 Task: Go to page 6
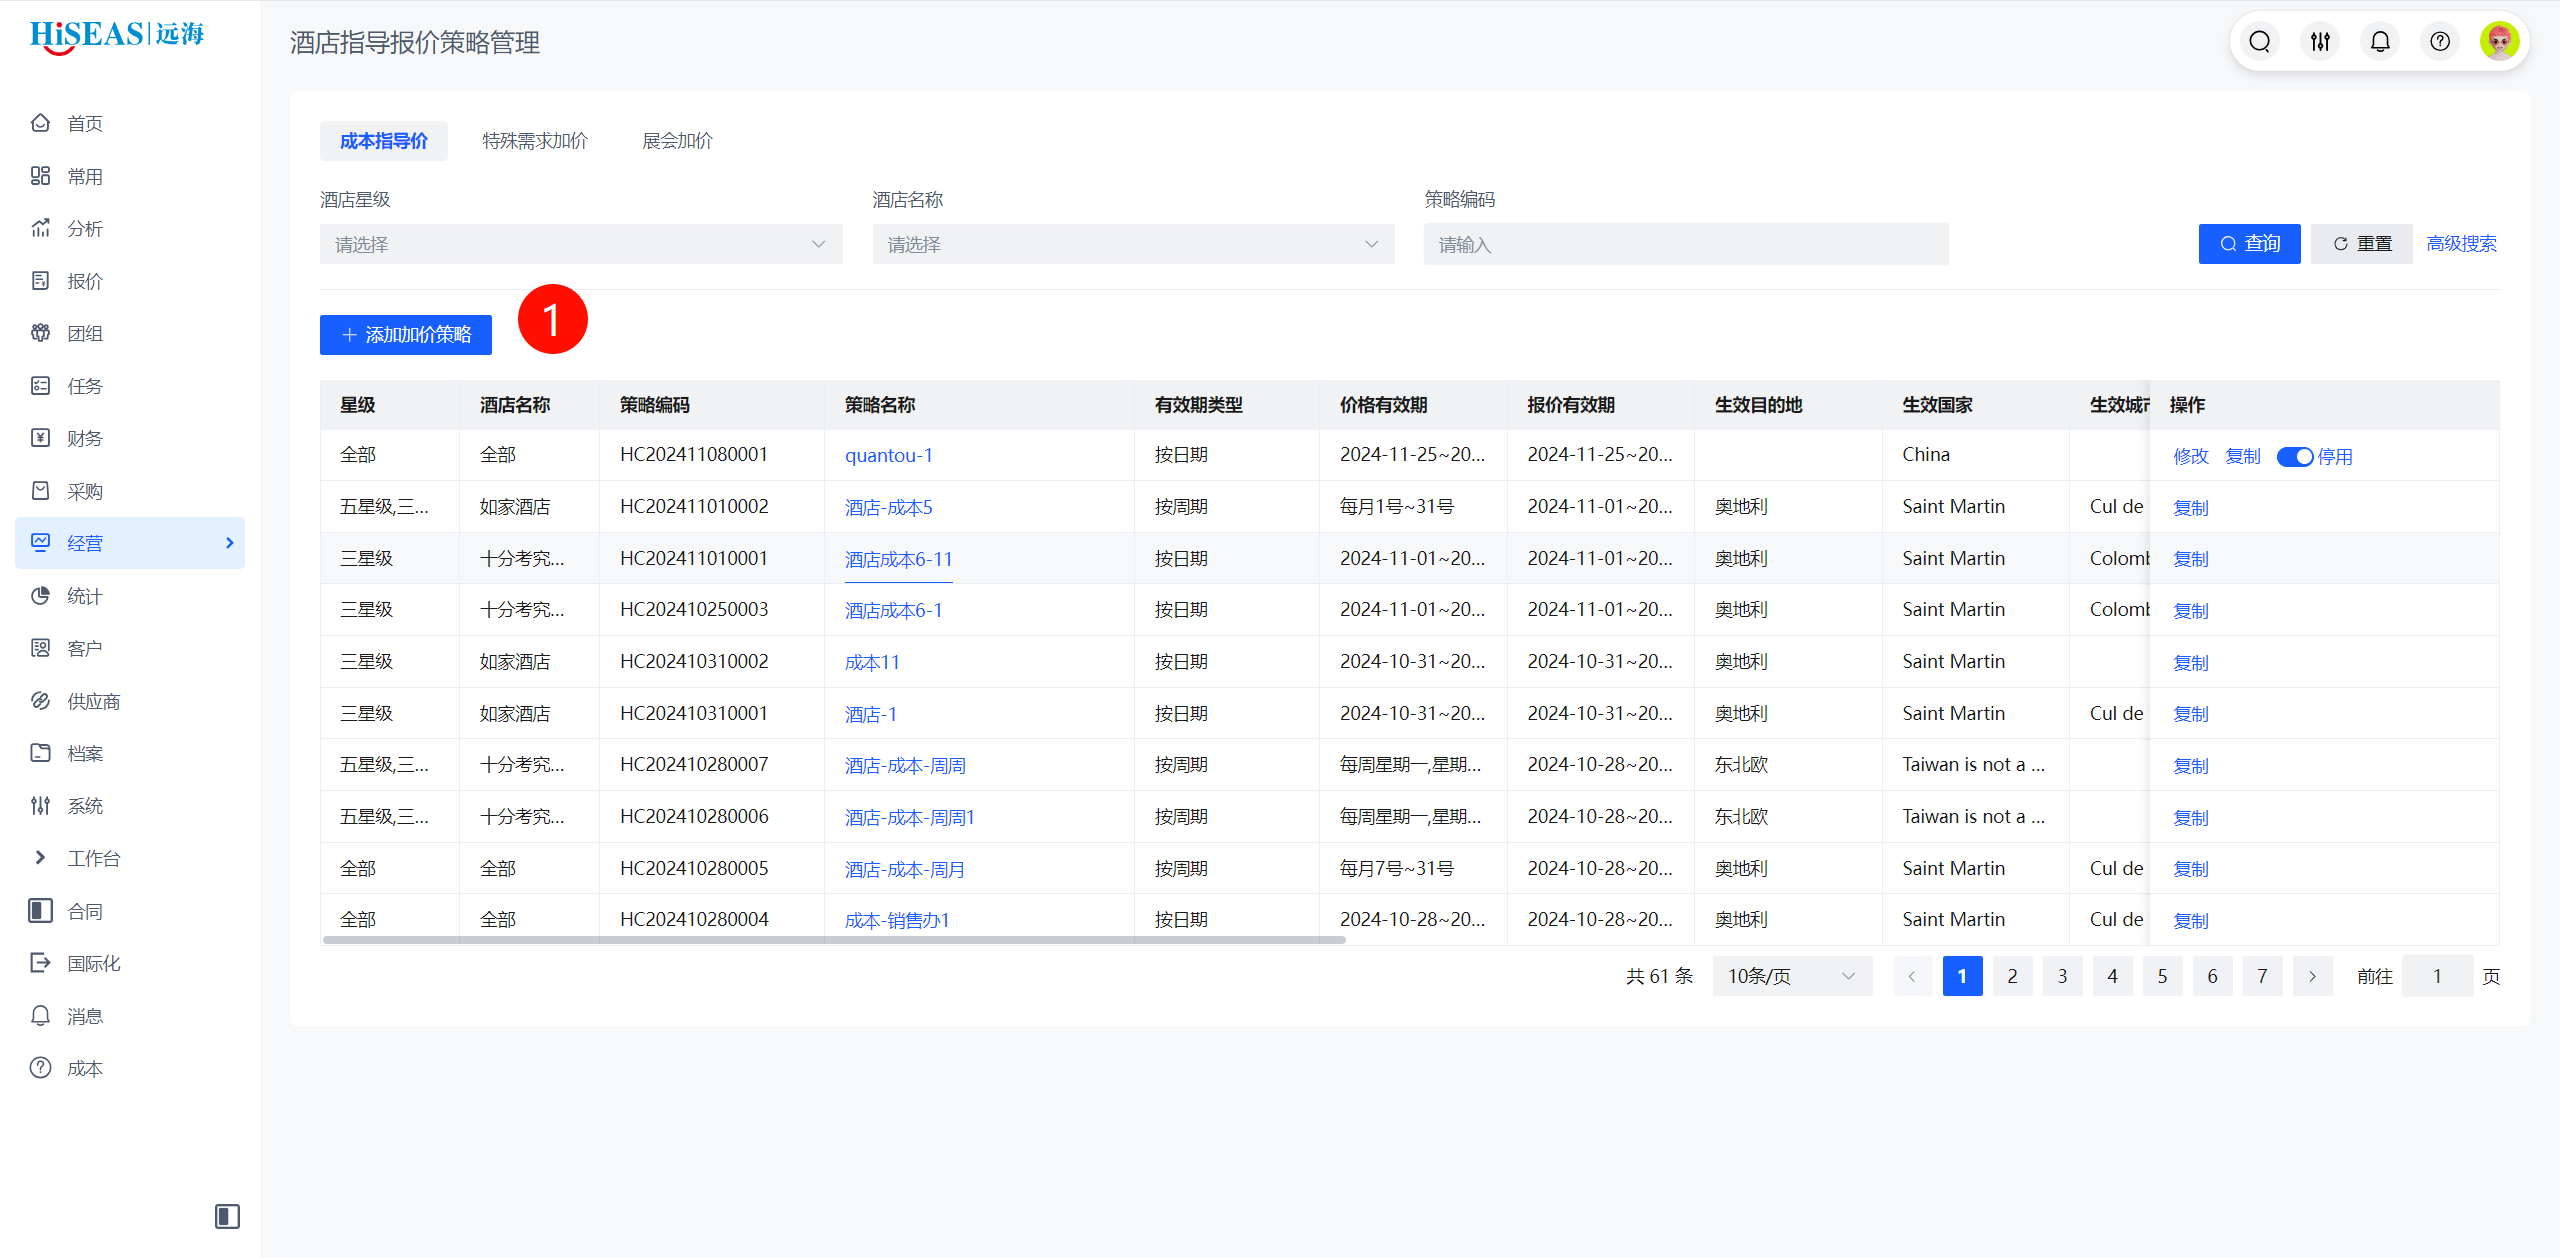click(x=2212, y=976)
